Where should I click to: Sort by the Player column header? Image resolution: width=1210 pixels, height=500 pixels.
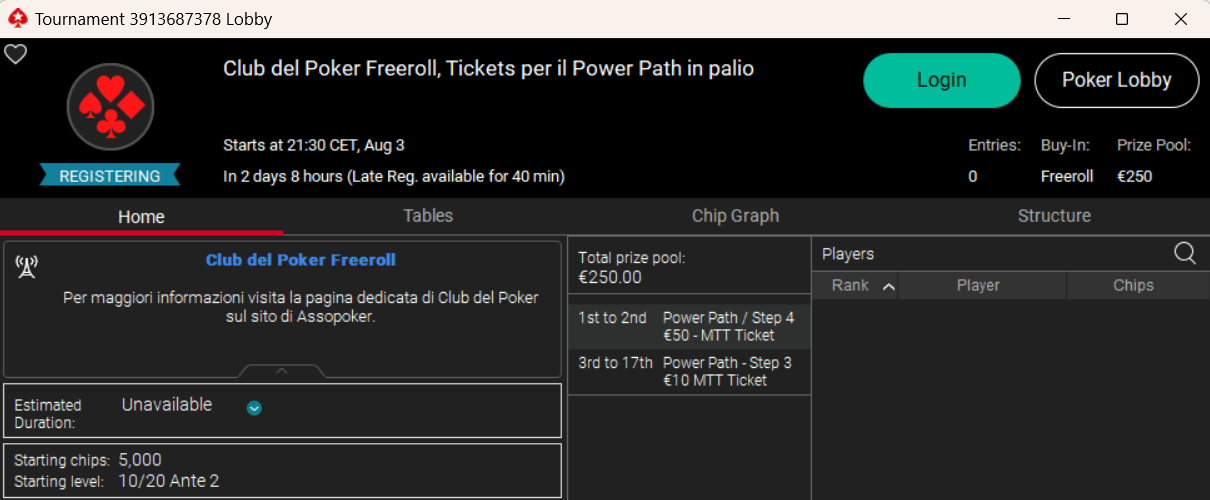978,286
